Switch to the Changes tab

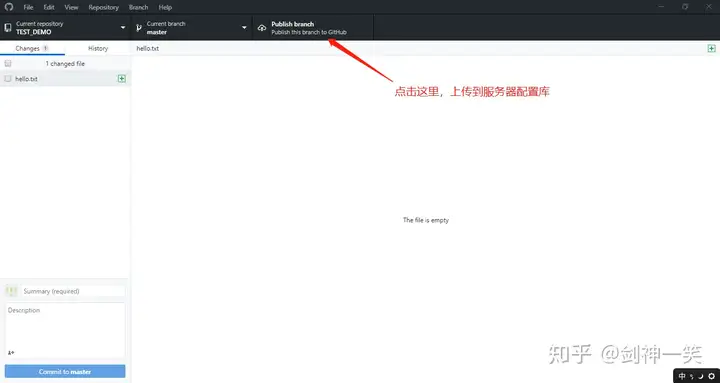coord(32,48)
